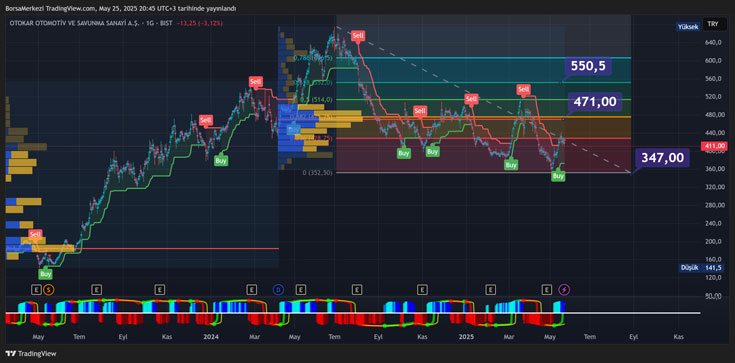Open the E earnings marker dated November 2024
The image size is (735, 363).
[x=422, y=290]
